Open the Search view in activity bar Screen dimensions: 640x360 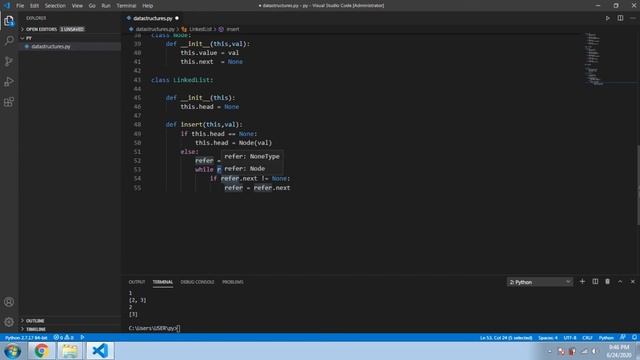(9, 40)
